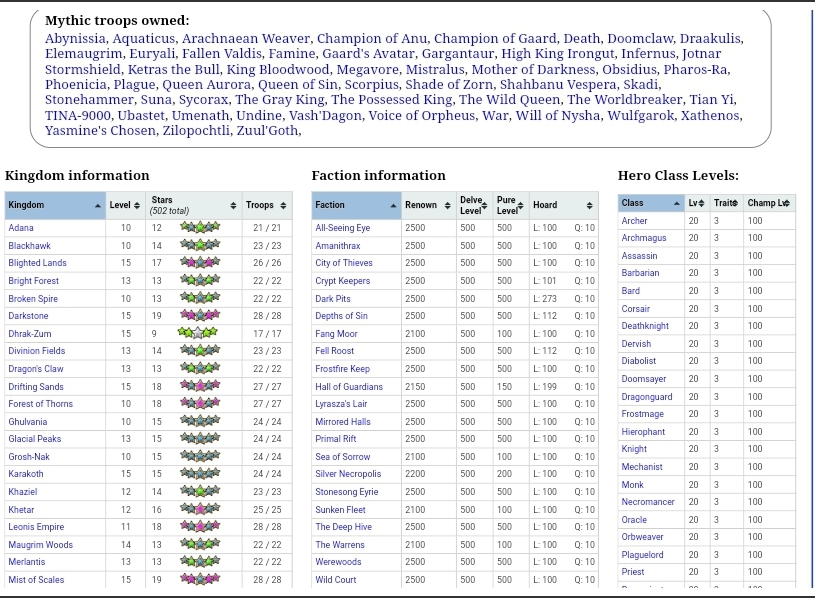Open the Crypt Keepers faction link
Image resolution: width=815 pixels, height=598 pixels.
tap(343, 281)
